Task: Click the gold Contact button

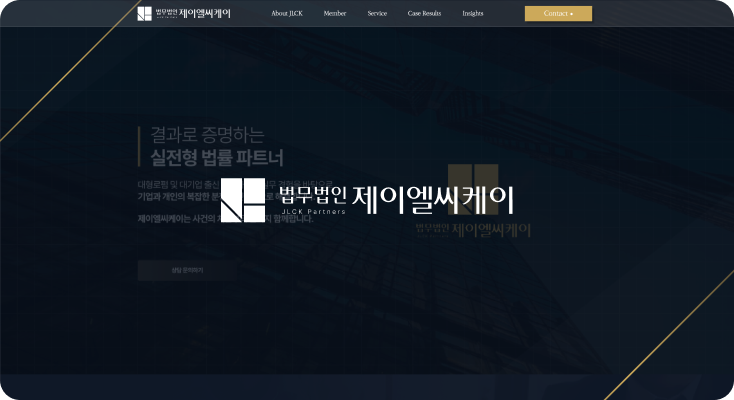Action: (558, 14)
